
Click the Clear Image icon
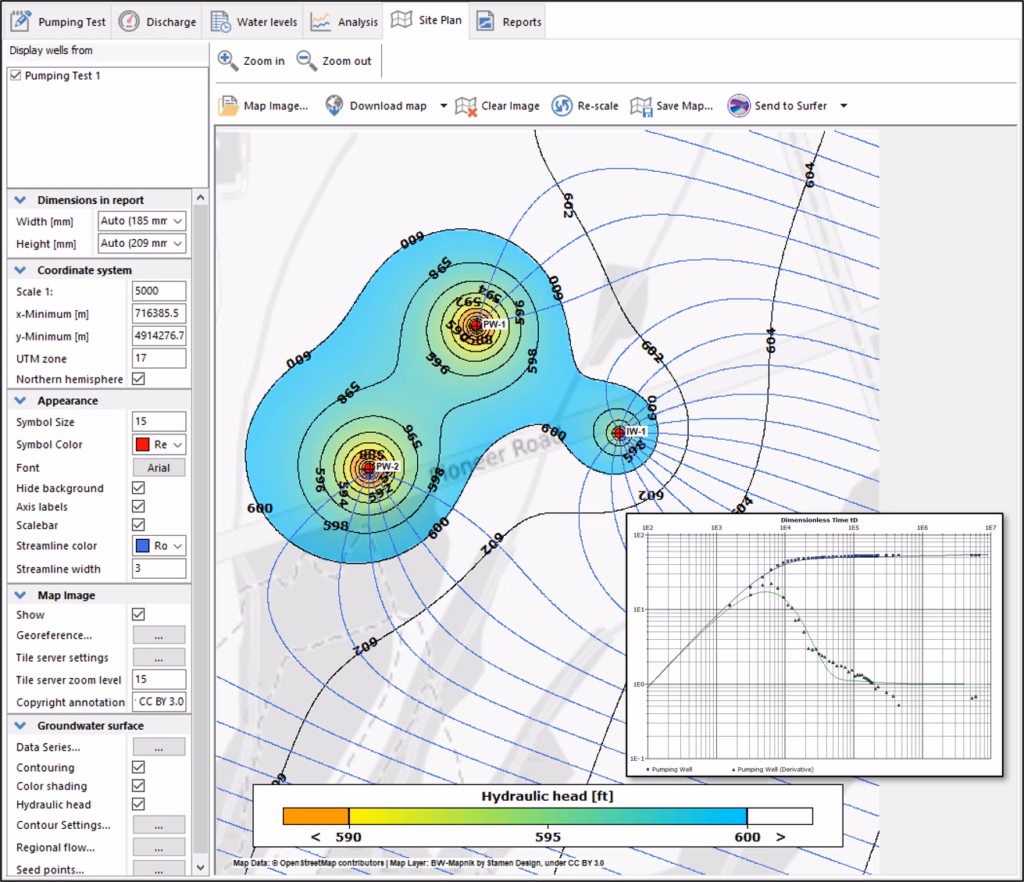tap(466, 106)
